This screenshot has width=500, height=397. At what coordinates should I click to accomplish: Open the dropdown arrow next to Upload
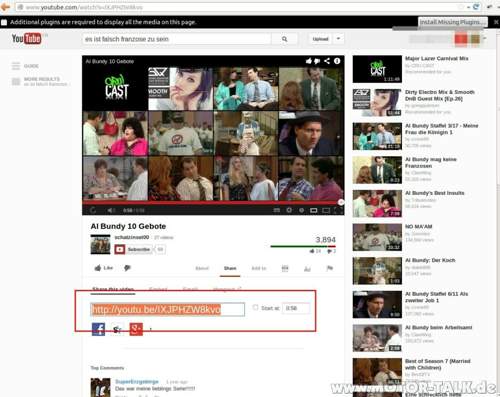pyautogui.click(x=338, y=39)
